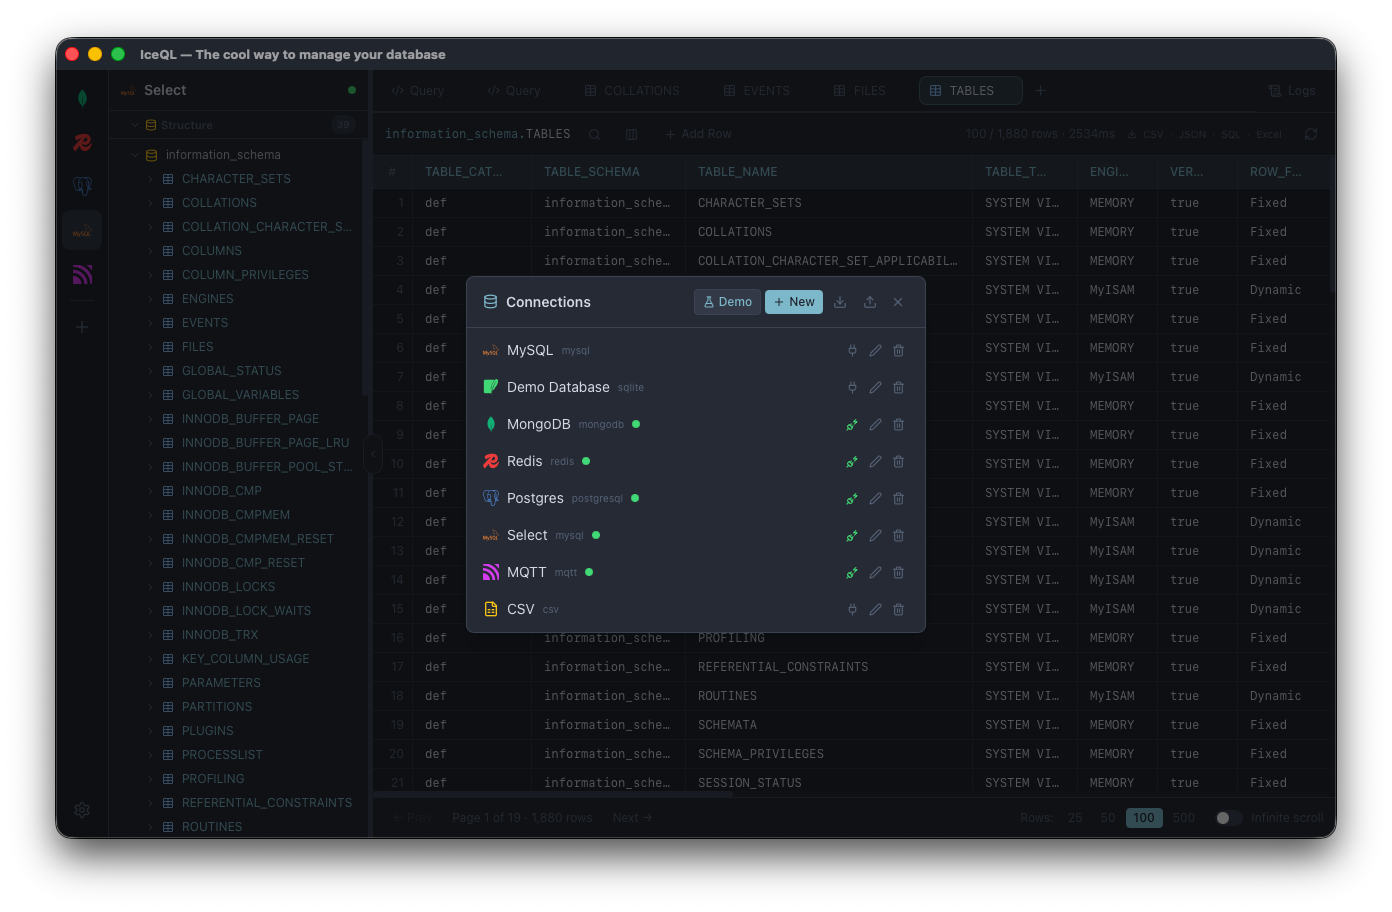
Task: Click the Demo button in Connections
Action: pyautogui.click(x=727, y=302)
